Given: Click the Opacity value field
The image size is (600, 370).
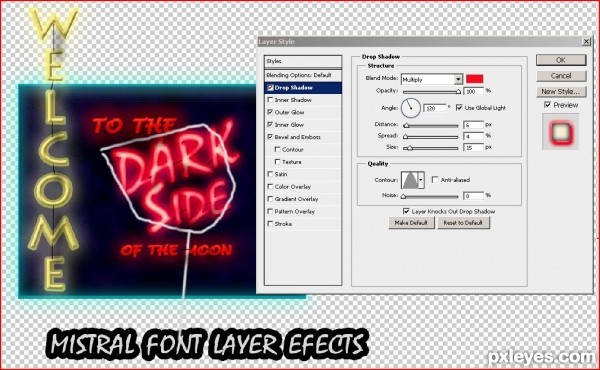Looking at the screenshot, I should click(x=474, y=91).
